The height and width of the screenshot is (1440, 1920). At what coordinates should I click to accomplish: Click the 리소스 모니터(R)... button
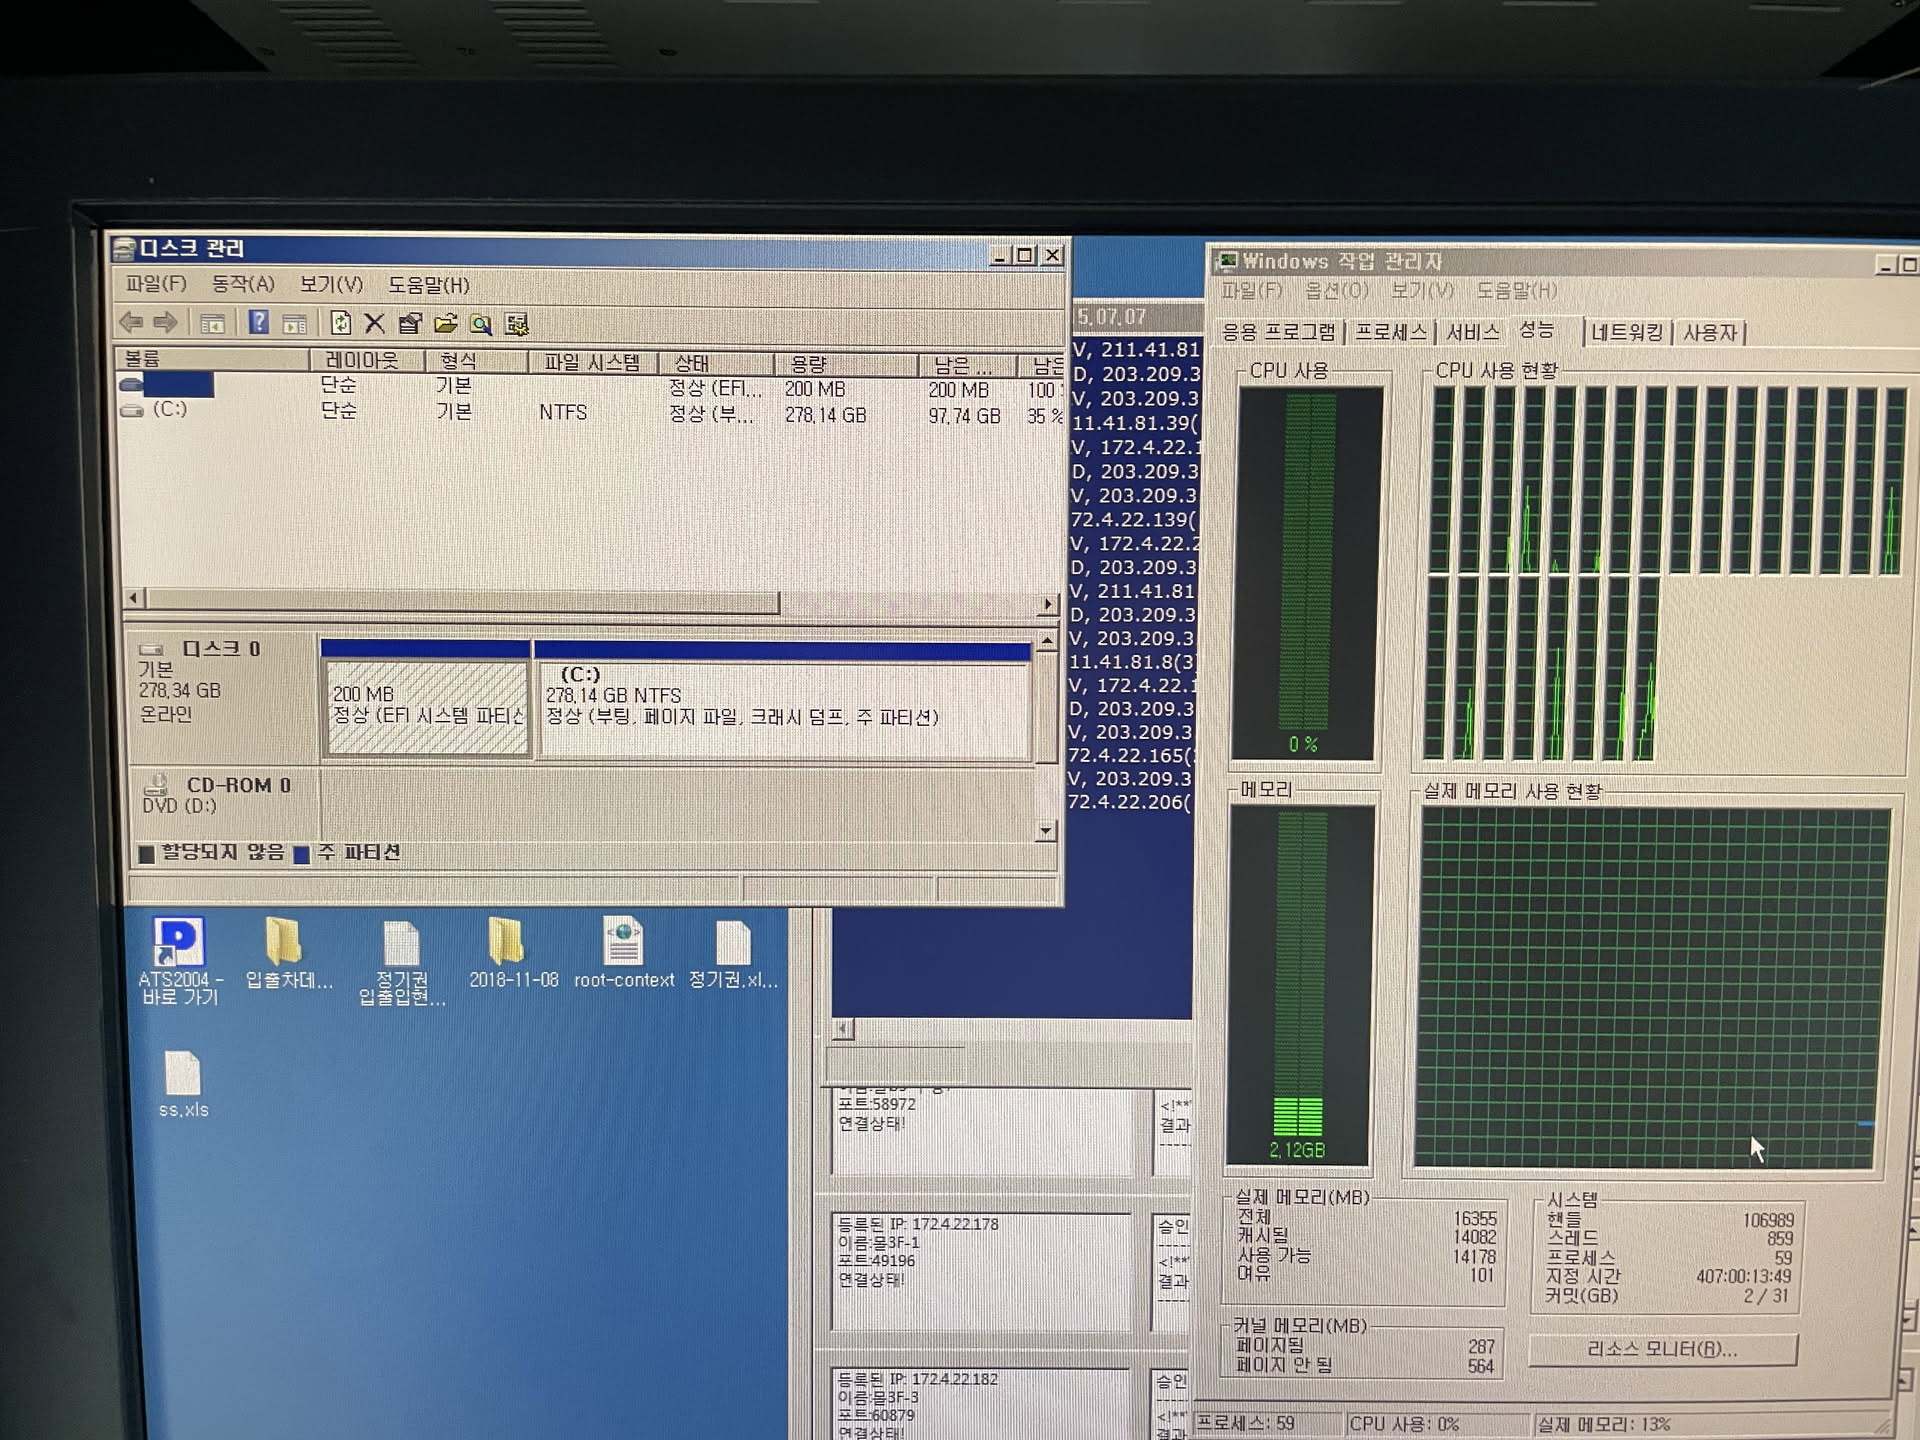1662,1349
